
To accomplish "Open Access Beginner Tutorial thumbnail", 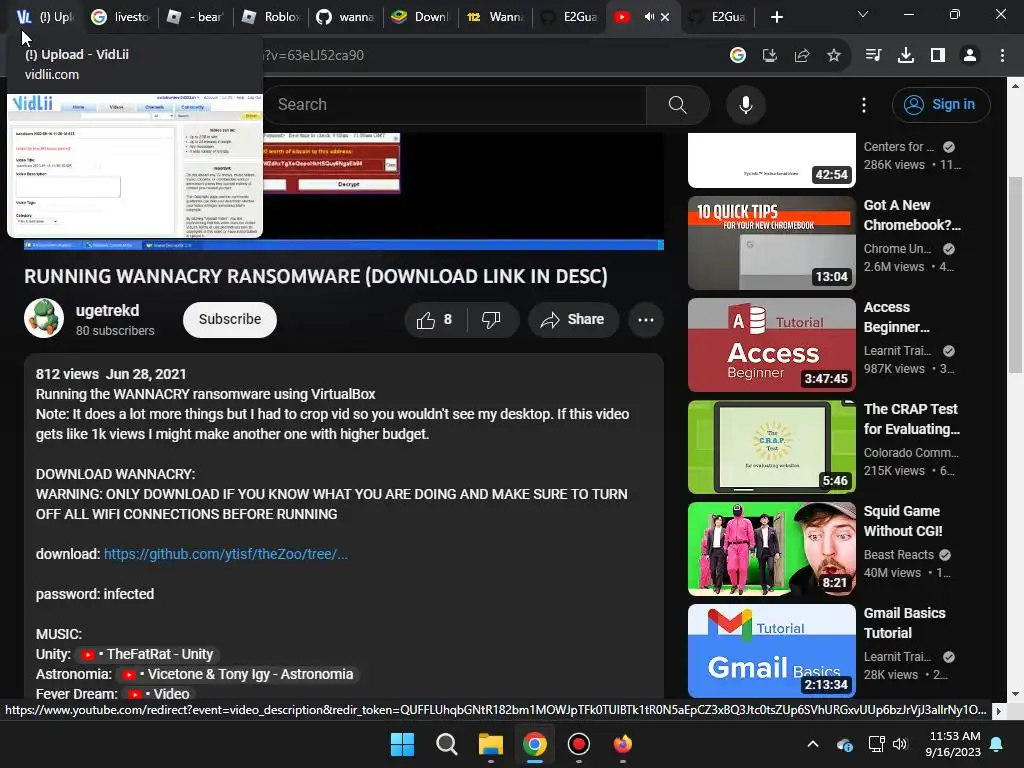I will tap(771, 345).
